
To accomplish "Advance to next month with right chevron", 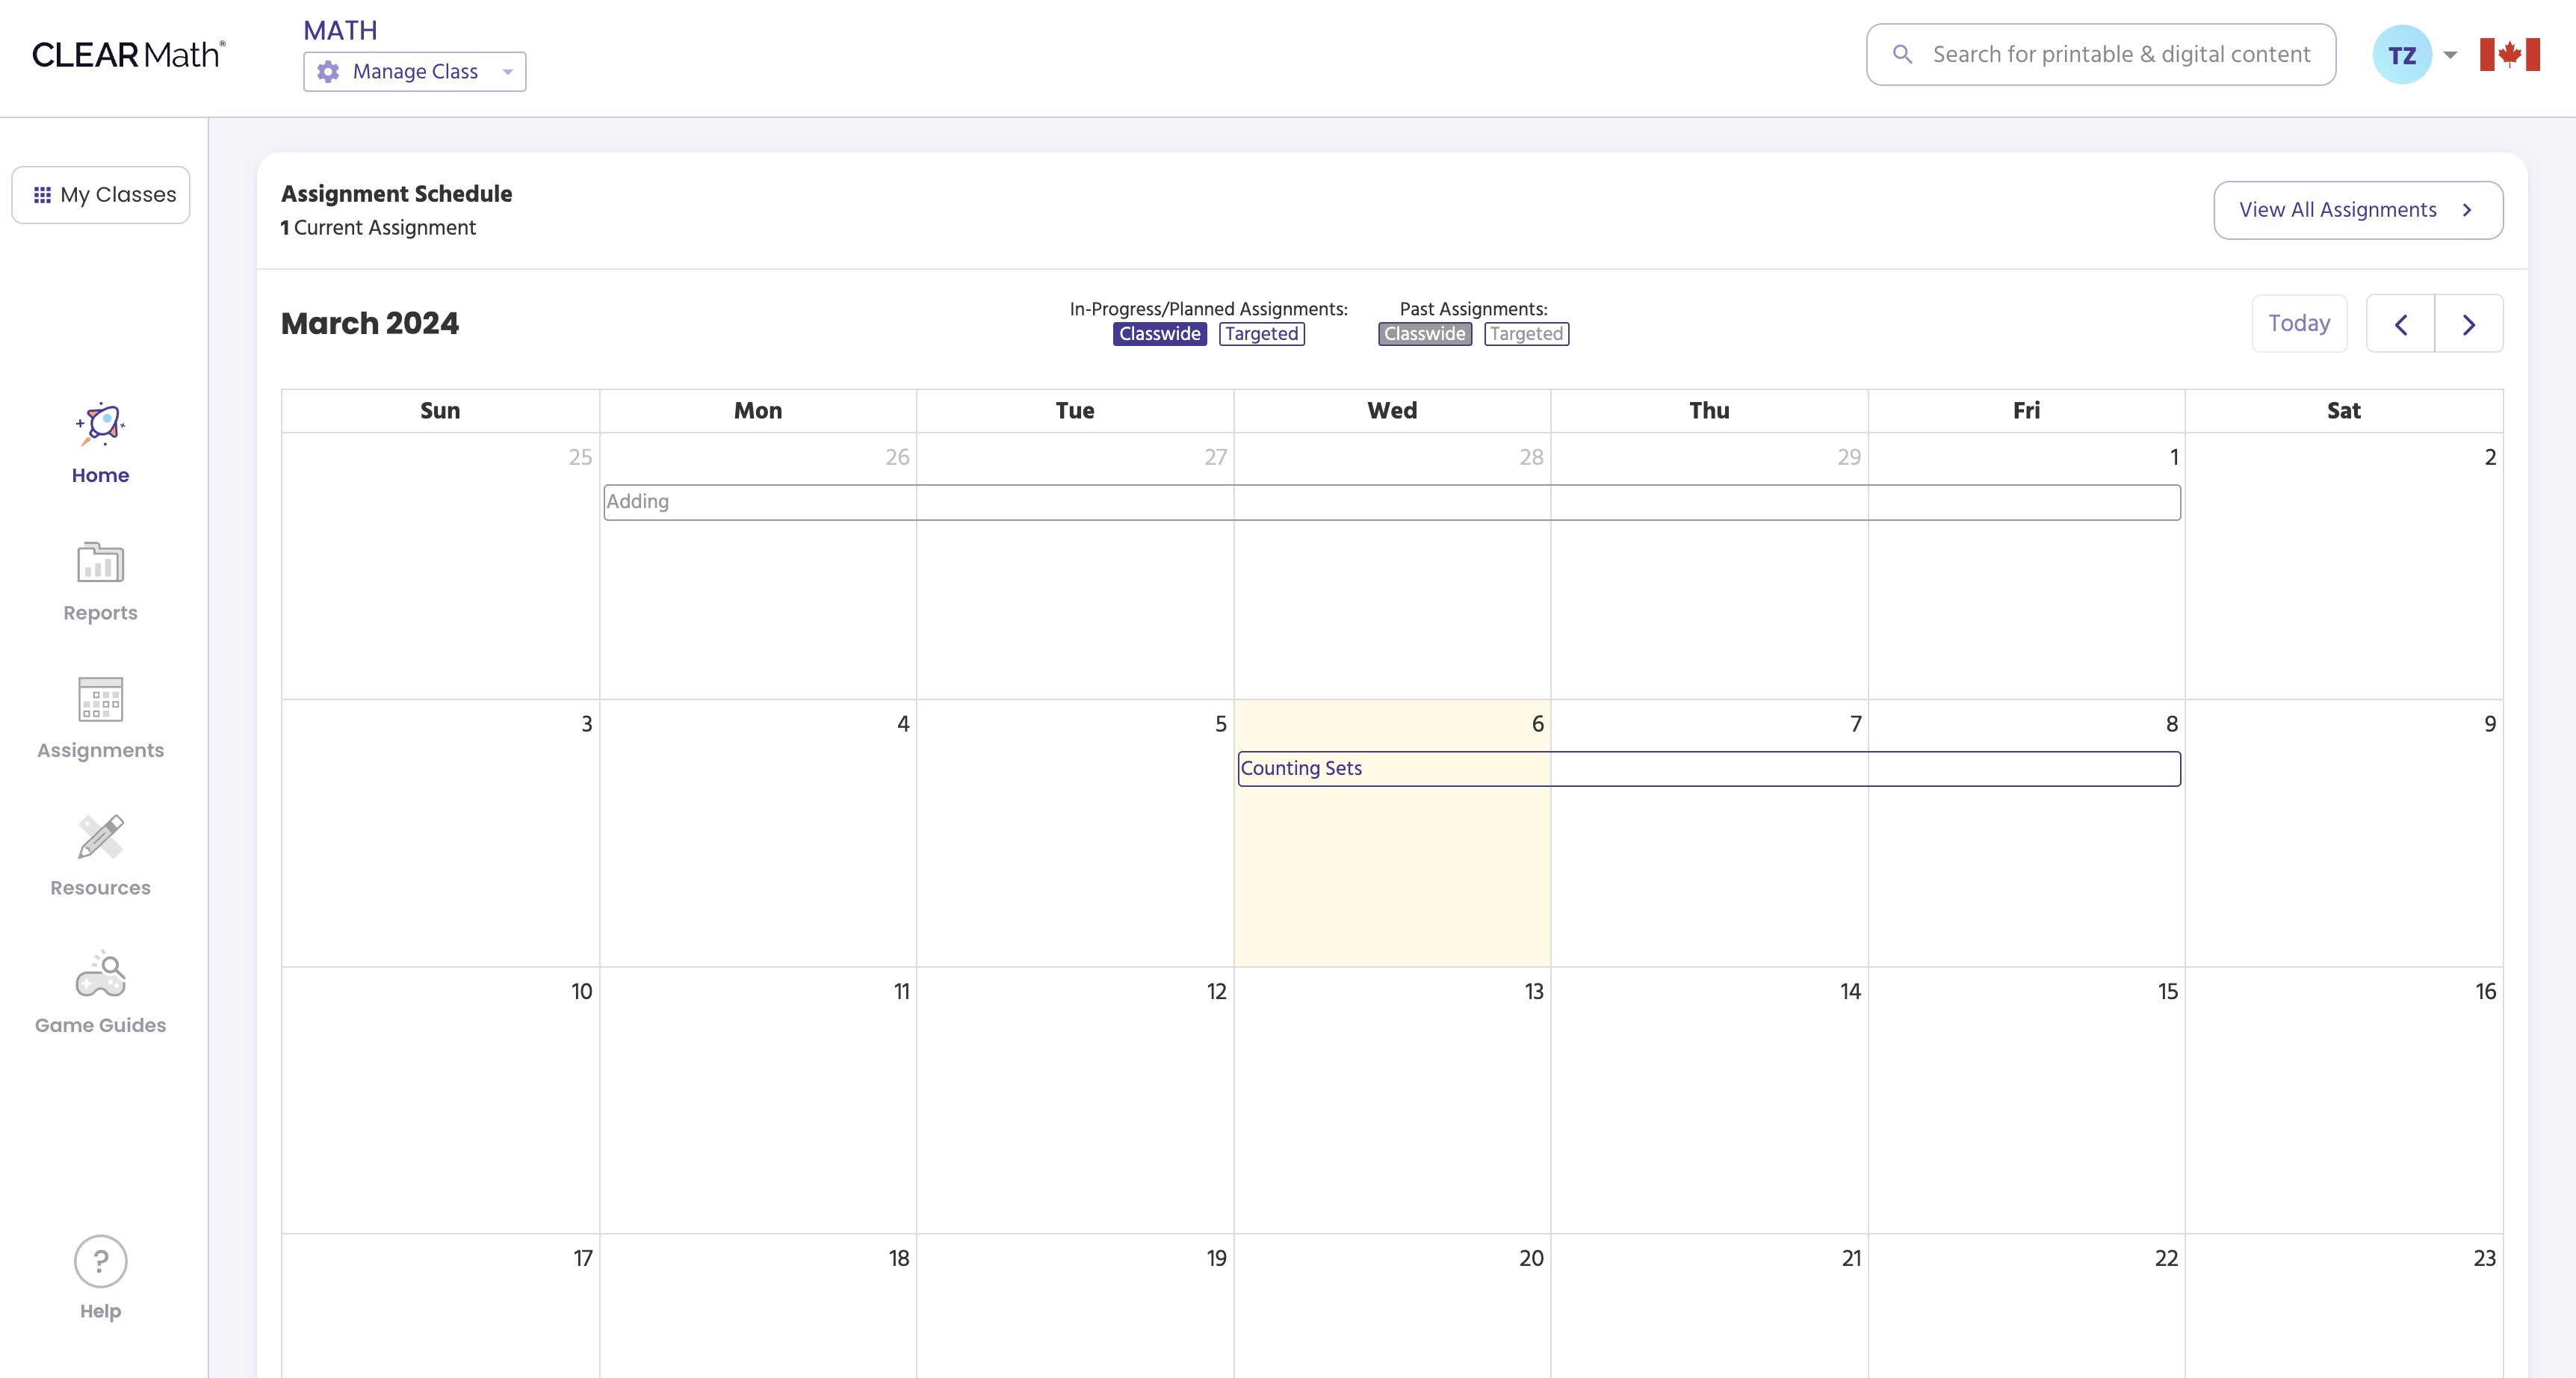I will click(2470, 323).
